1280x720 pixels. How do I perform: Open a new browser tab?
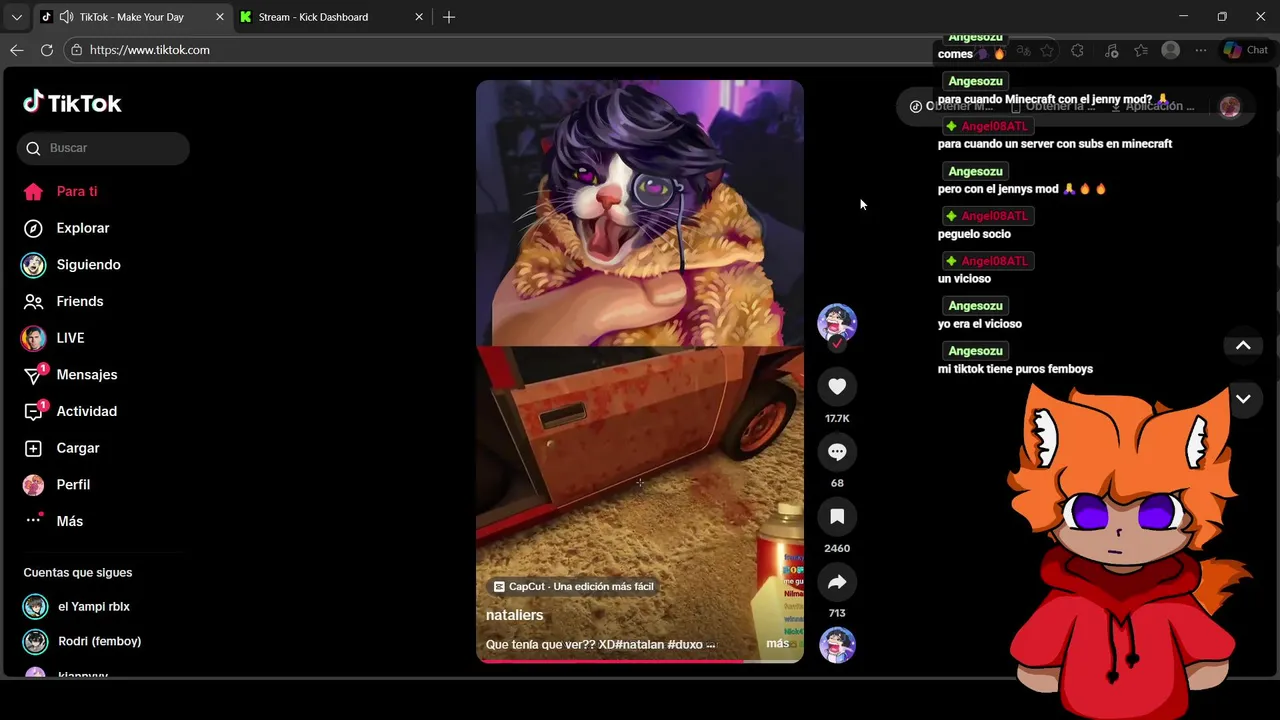(x=449, y=17)
